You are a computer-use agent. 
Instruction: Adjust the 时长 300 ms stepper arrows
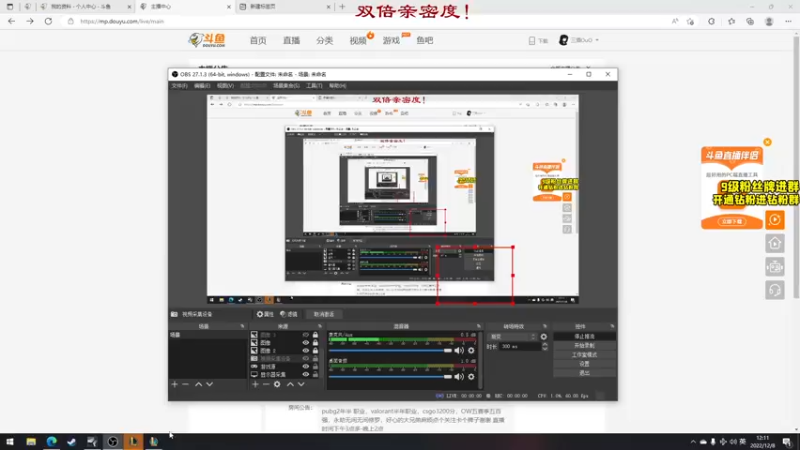tap(544, 346)
